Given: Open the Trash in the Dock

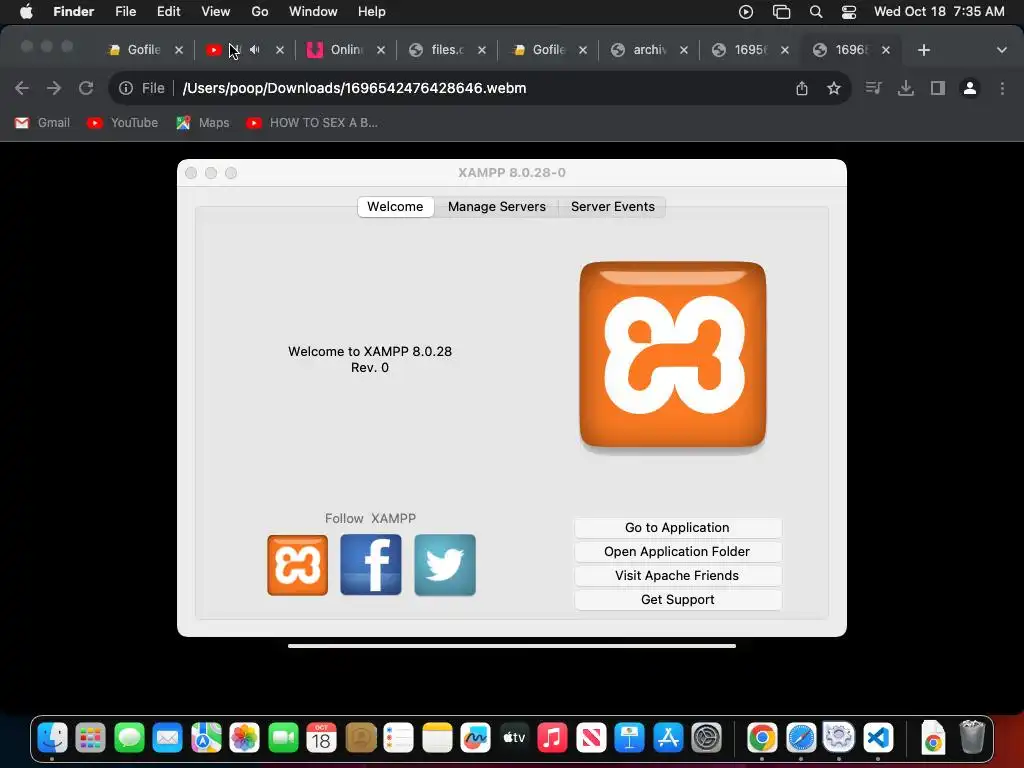Looking at the screenshot, I should point(972,738).
